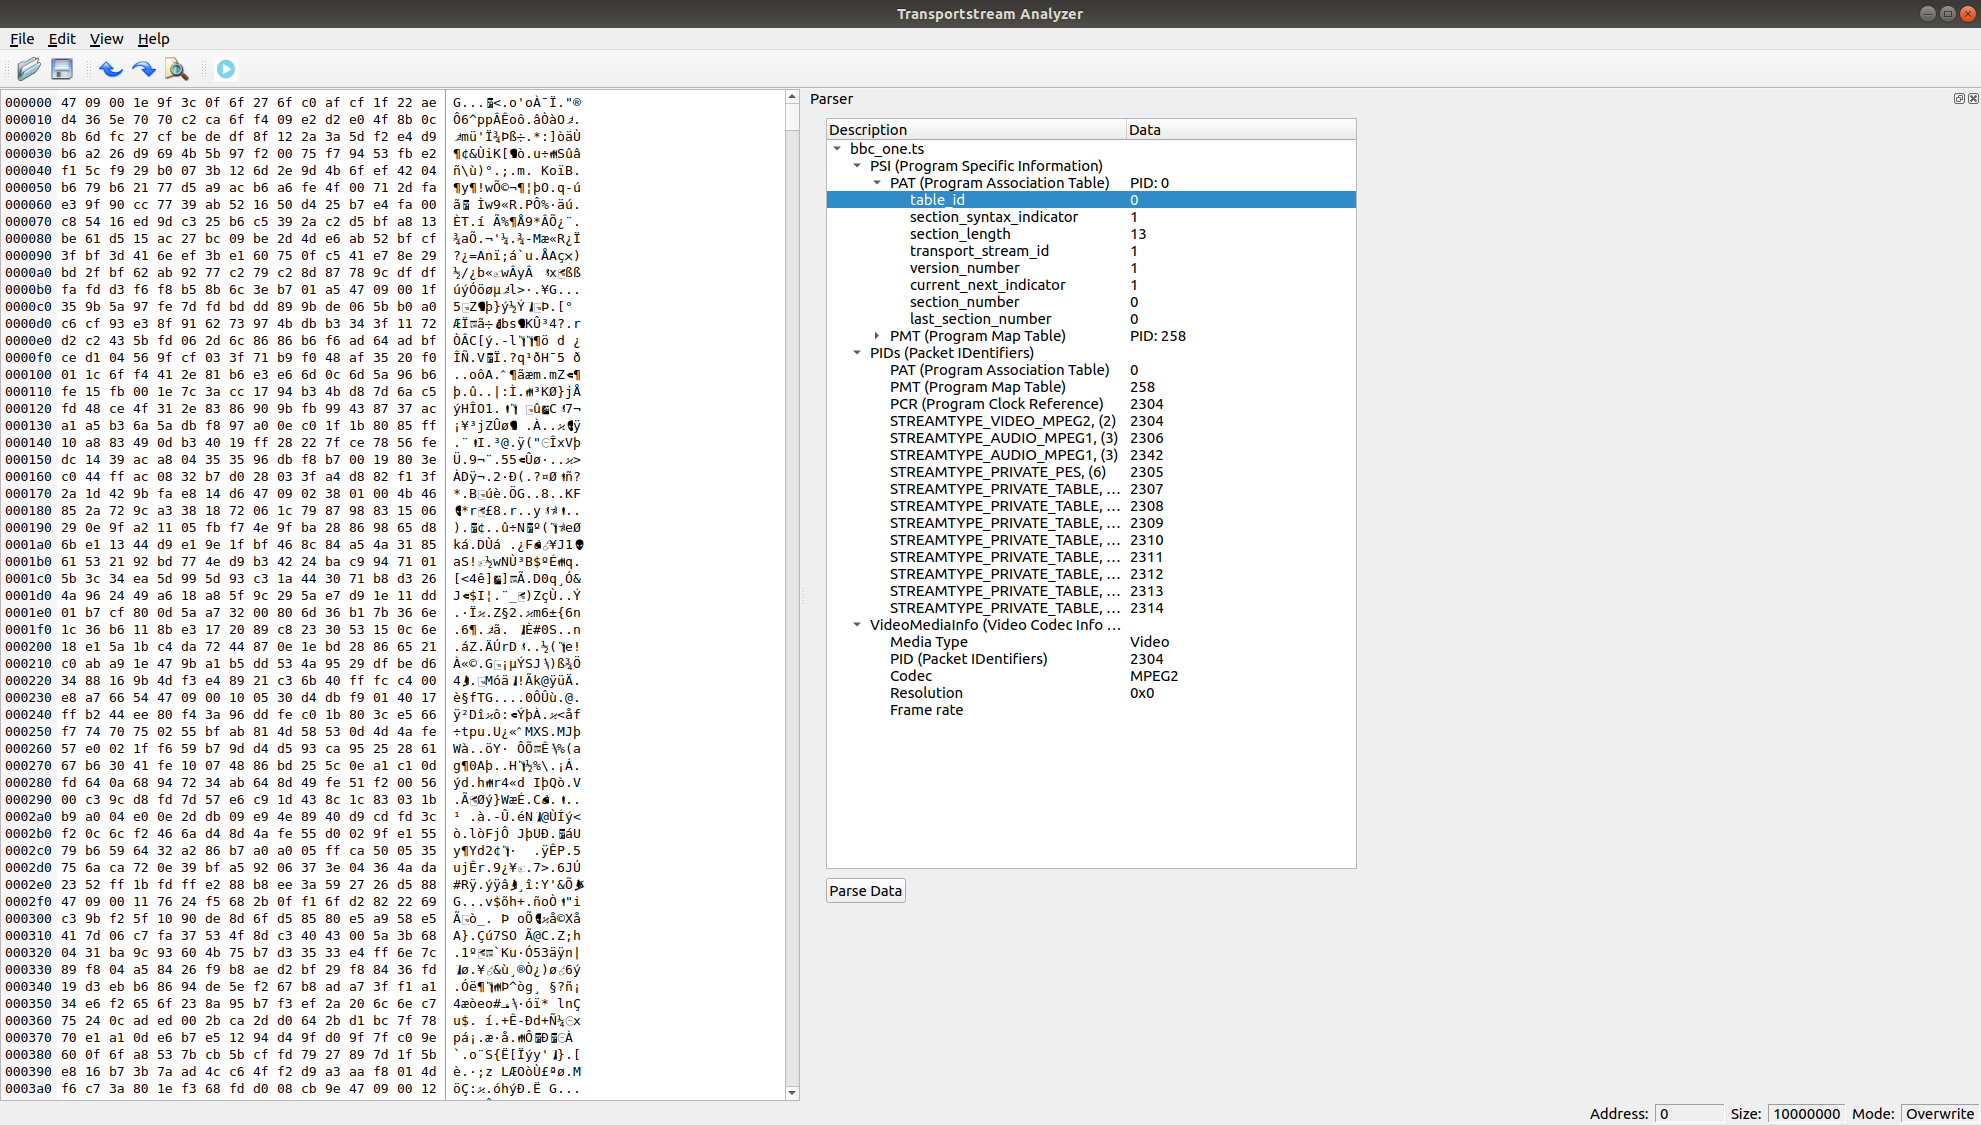The height and width of the screenshot is (1125, 1981).
Task: Collapse the PIDs (Packet IDentifiers) node
Action: (x=857, y=353)
